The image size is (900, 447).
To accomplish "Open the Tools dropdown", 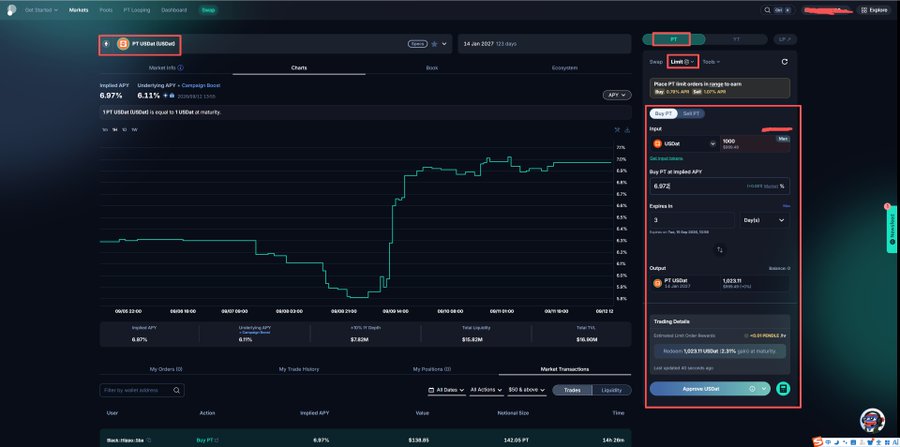I will point(711,61).
